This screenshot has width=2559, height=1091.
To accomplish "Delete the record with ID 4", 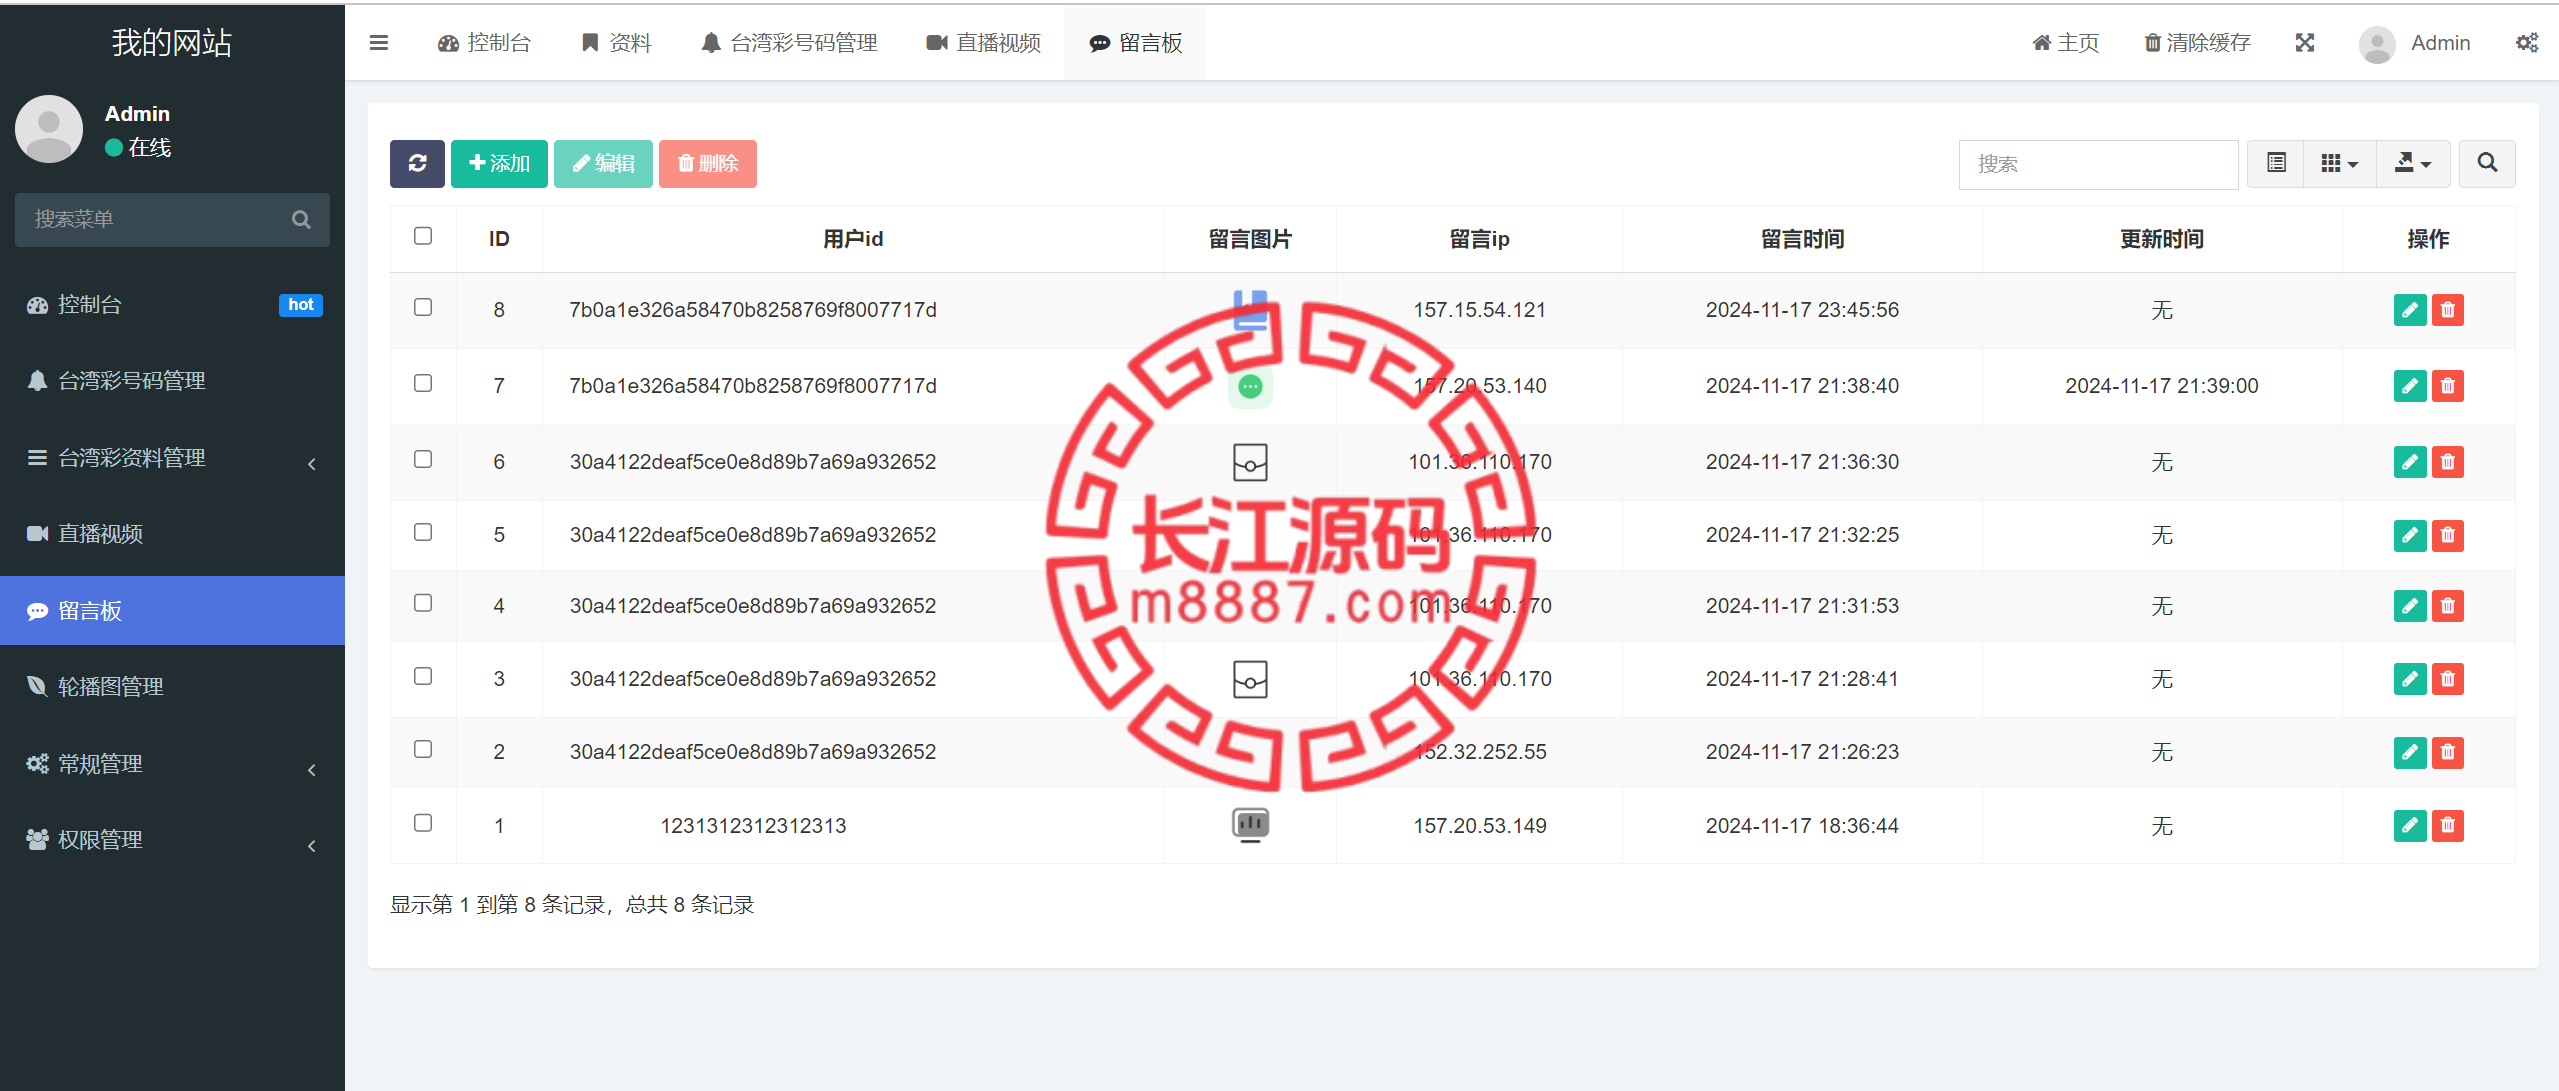I will pyautogui.click(x=2448, y=606).
